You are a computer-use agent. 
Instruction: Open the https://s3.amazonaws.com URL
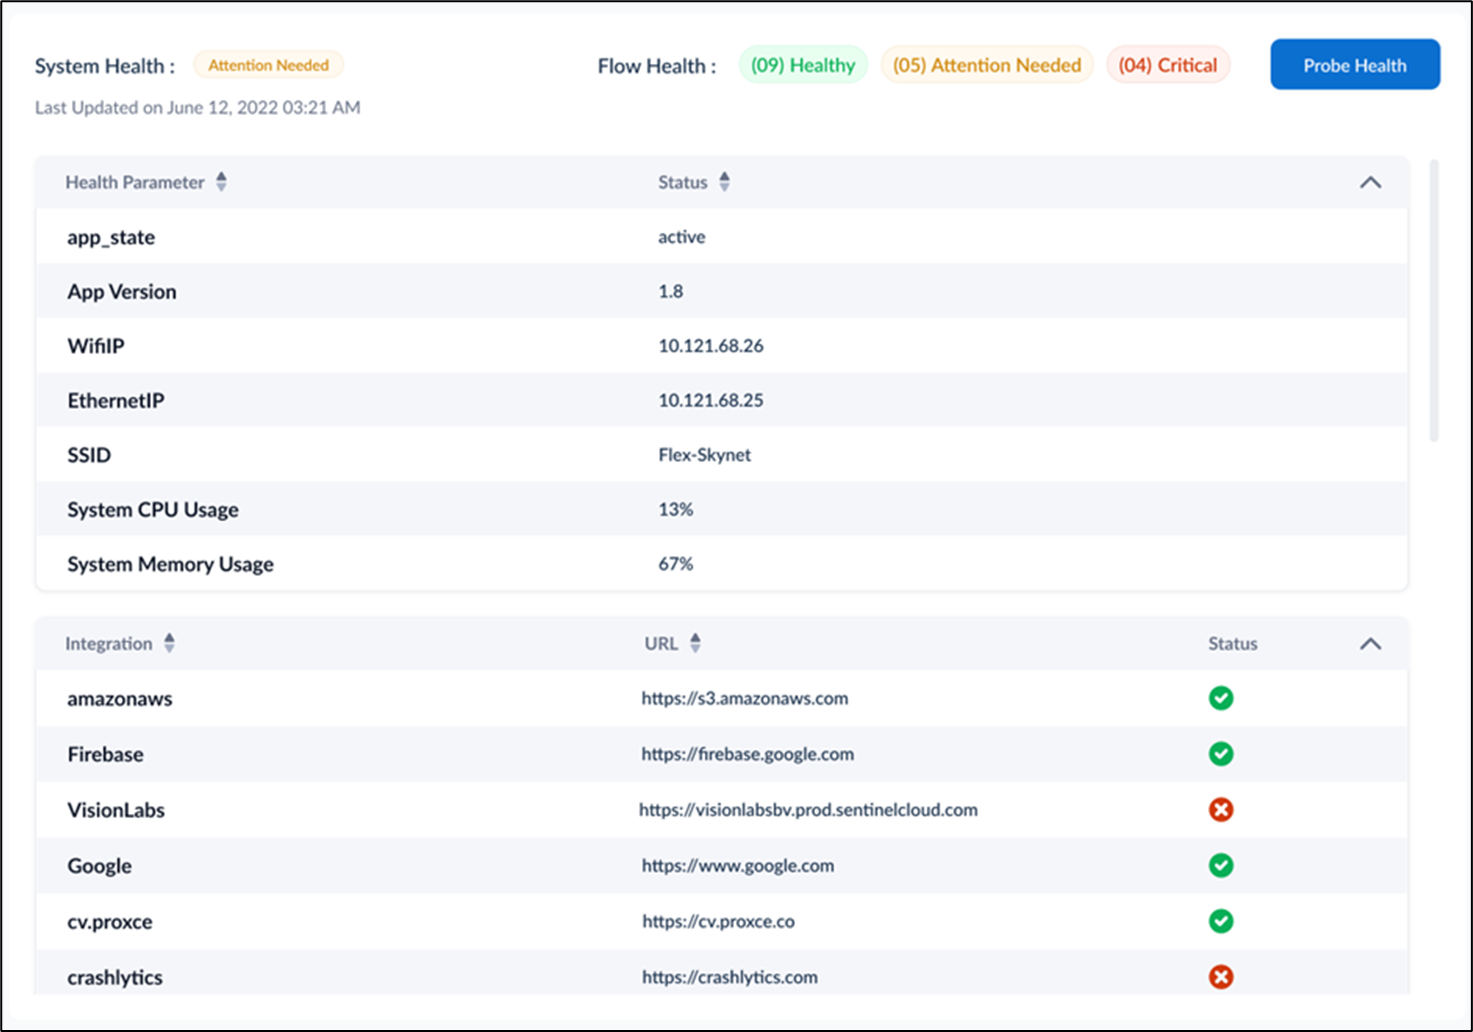click(x=745, y=698)
